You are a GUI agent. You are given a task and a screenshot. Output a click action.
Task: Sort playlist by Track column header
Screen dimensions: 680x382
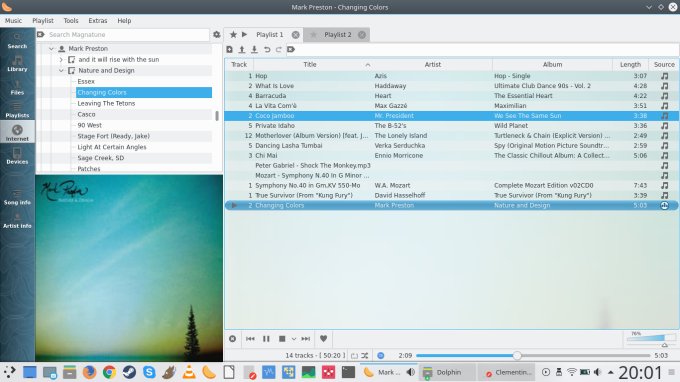pos(239,64)
